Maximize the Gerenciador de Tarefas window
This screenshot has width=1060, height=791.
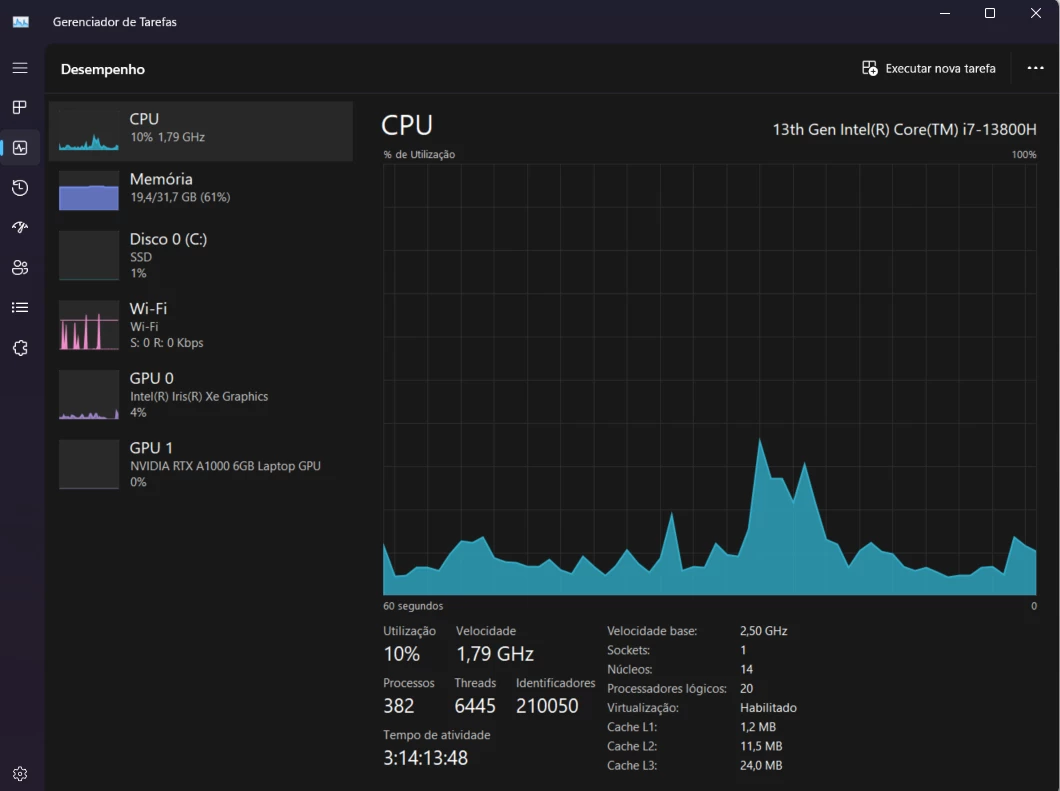[x=990, y=14]
